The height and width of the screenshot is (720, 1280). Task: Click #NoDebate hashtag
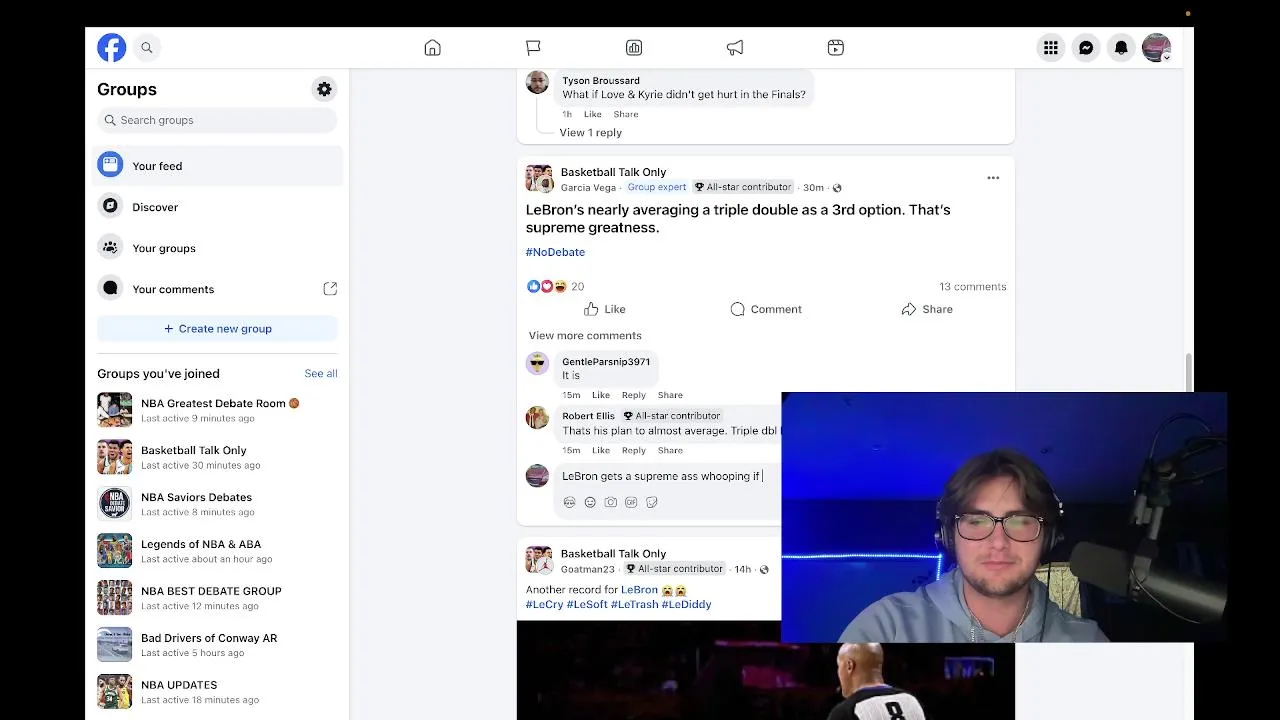coord(555,252)
